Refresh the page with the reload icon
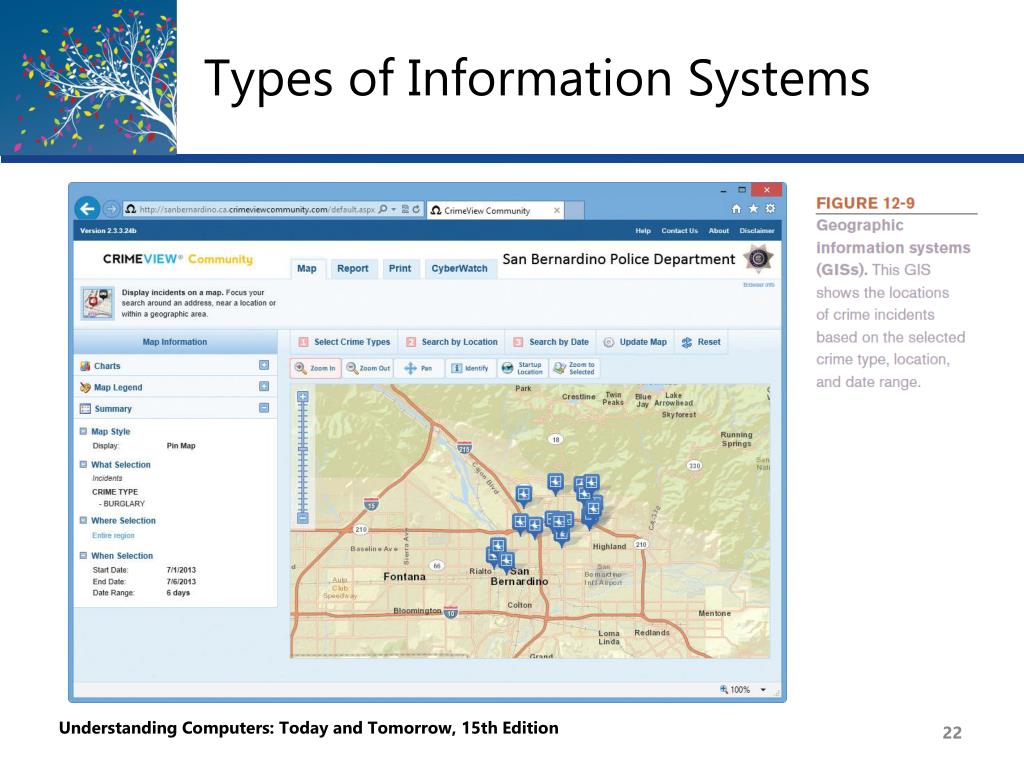The width and height of the screenshot is (1024, 768). tap(416, 209)
